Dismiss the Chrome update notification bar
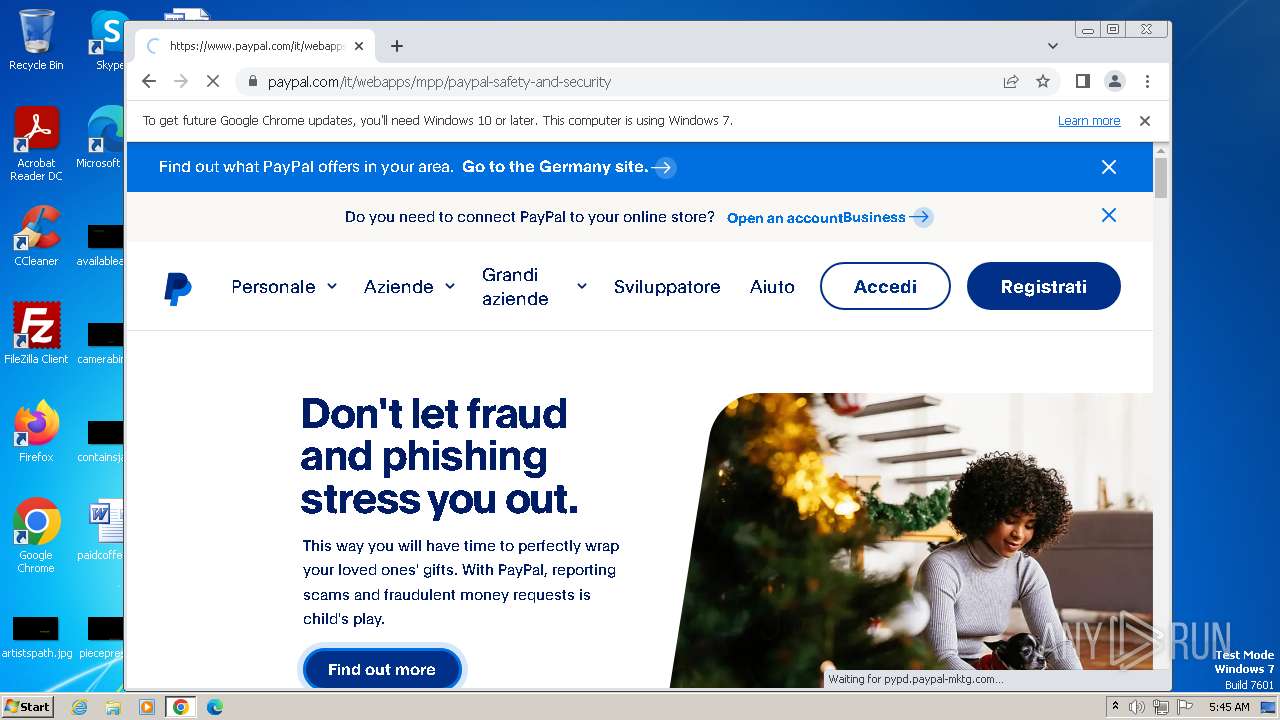 1145,121
